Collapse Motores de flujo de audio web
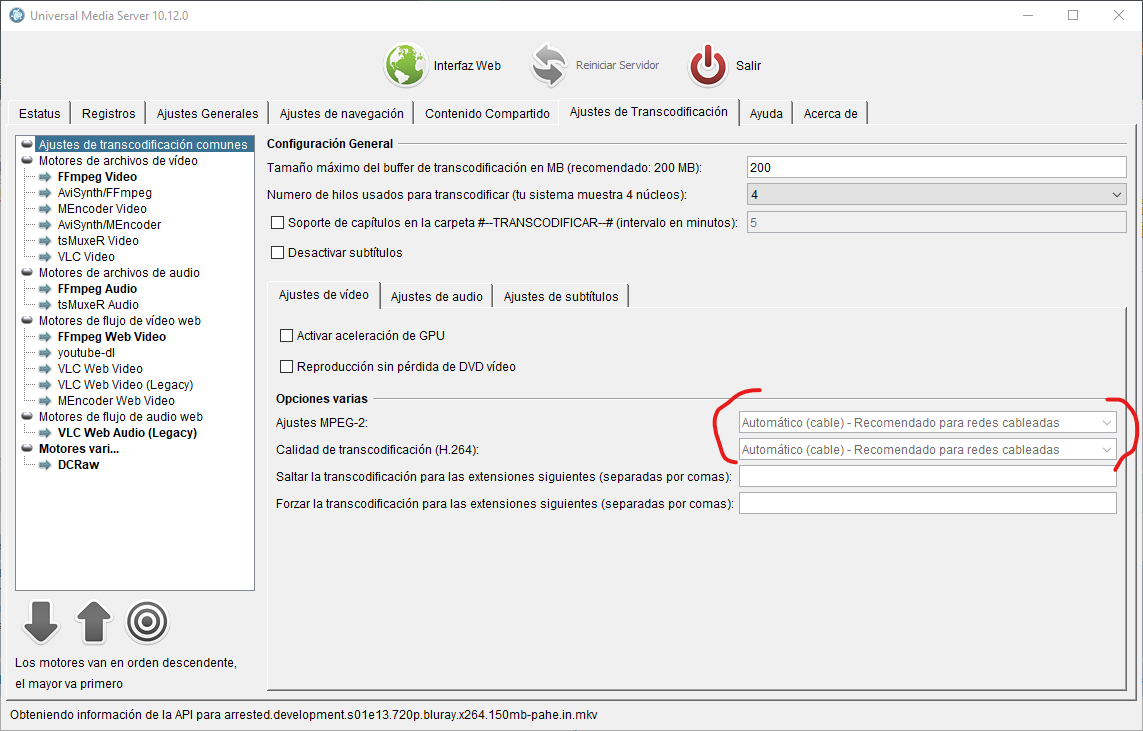 27,417
